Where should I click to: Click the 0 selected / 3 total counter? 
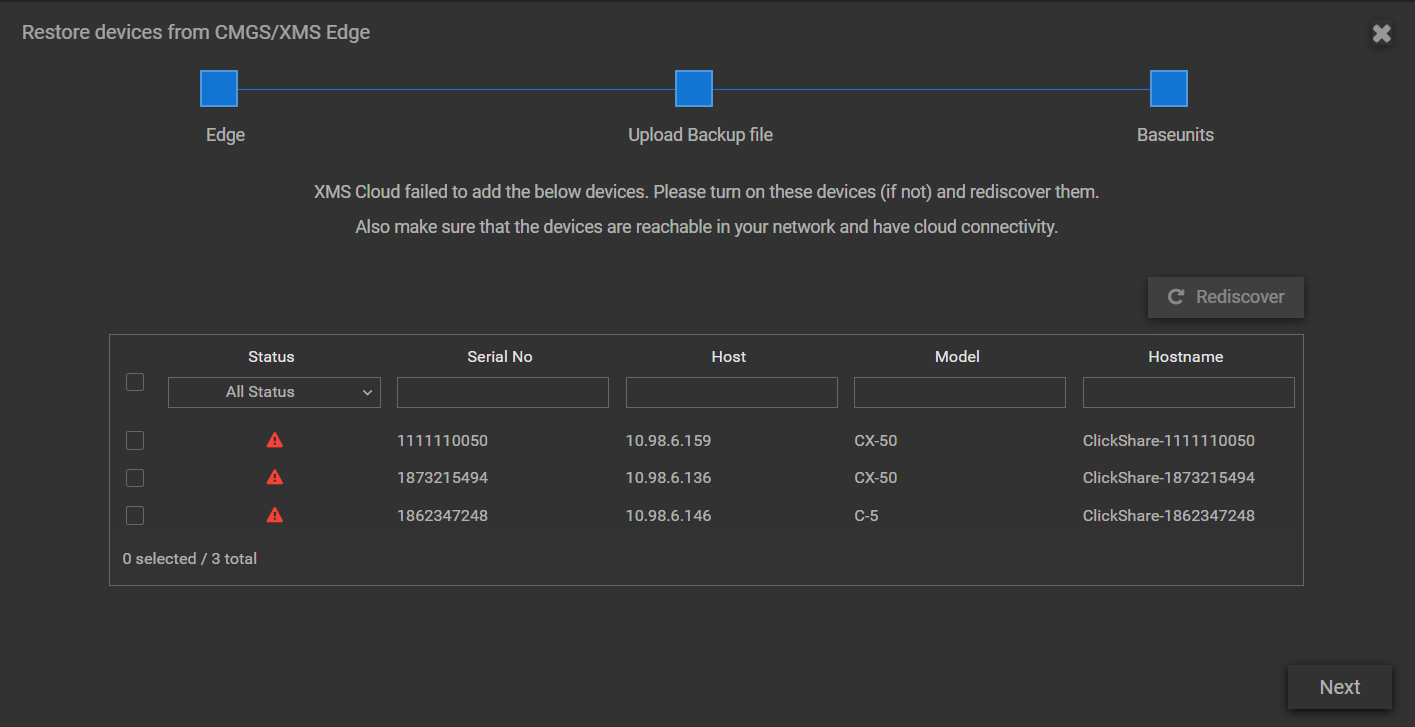tap(190, 559)
